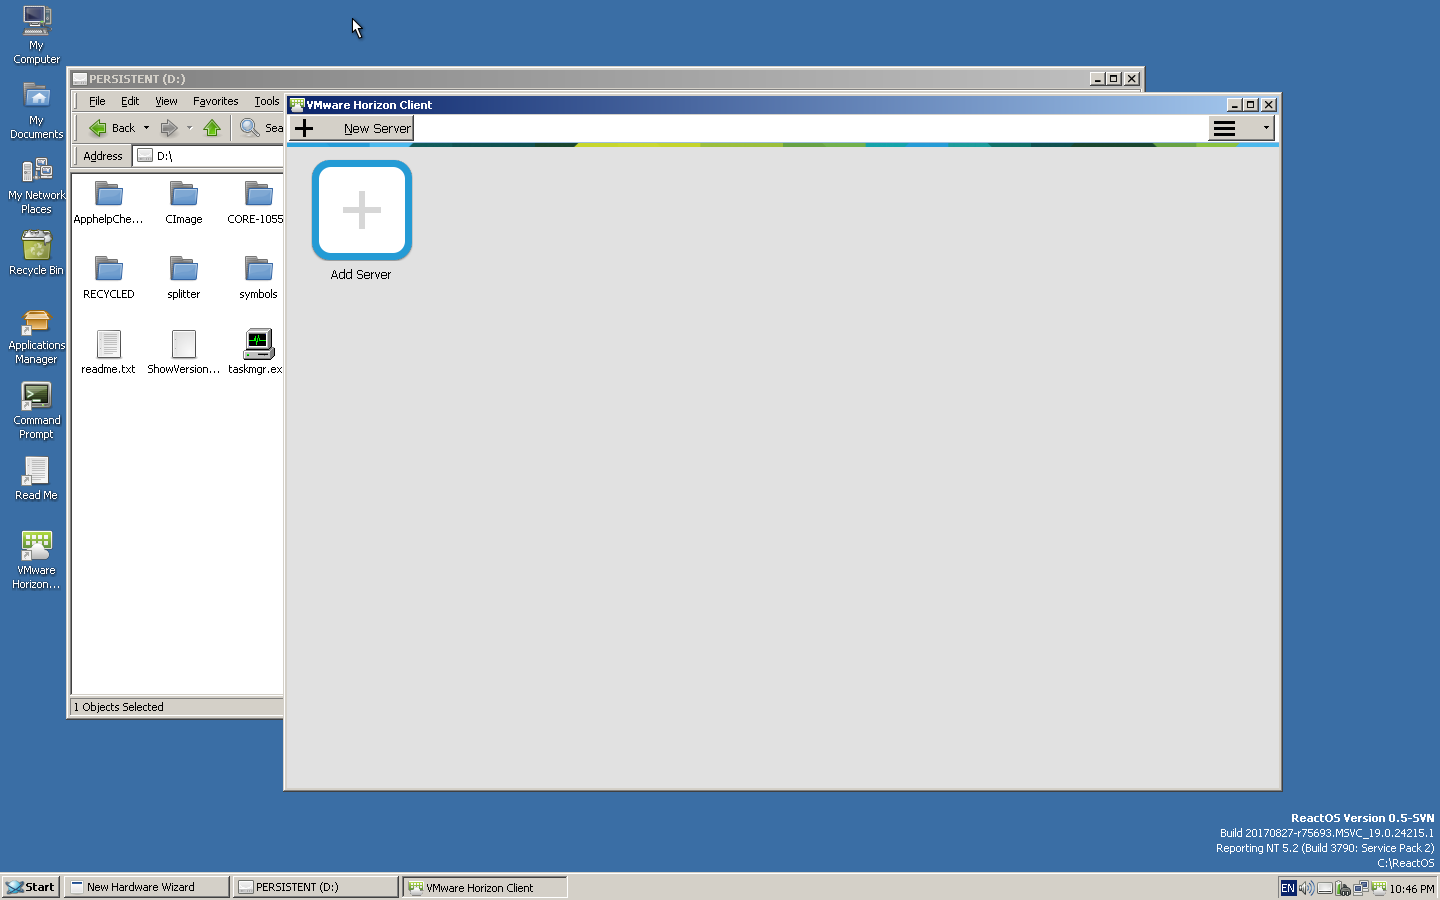Maximize the VMware Horizon Client window
The height and width of the screenshot is (900, 1440).
pos(1250,105)
